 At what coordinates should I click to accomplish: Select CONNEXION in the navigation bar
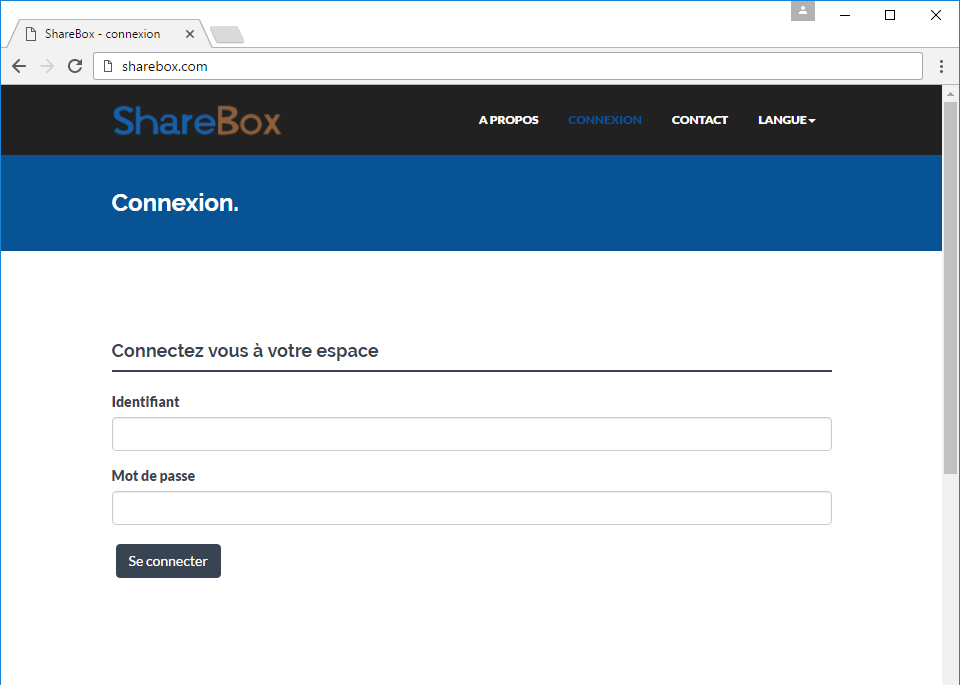click(x=605, y=120)
